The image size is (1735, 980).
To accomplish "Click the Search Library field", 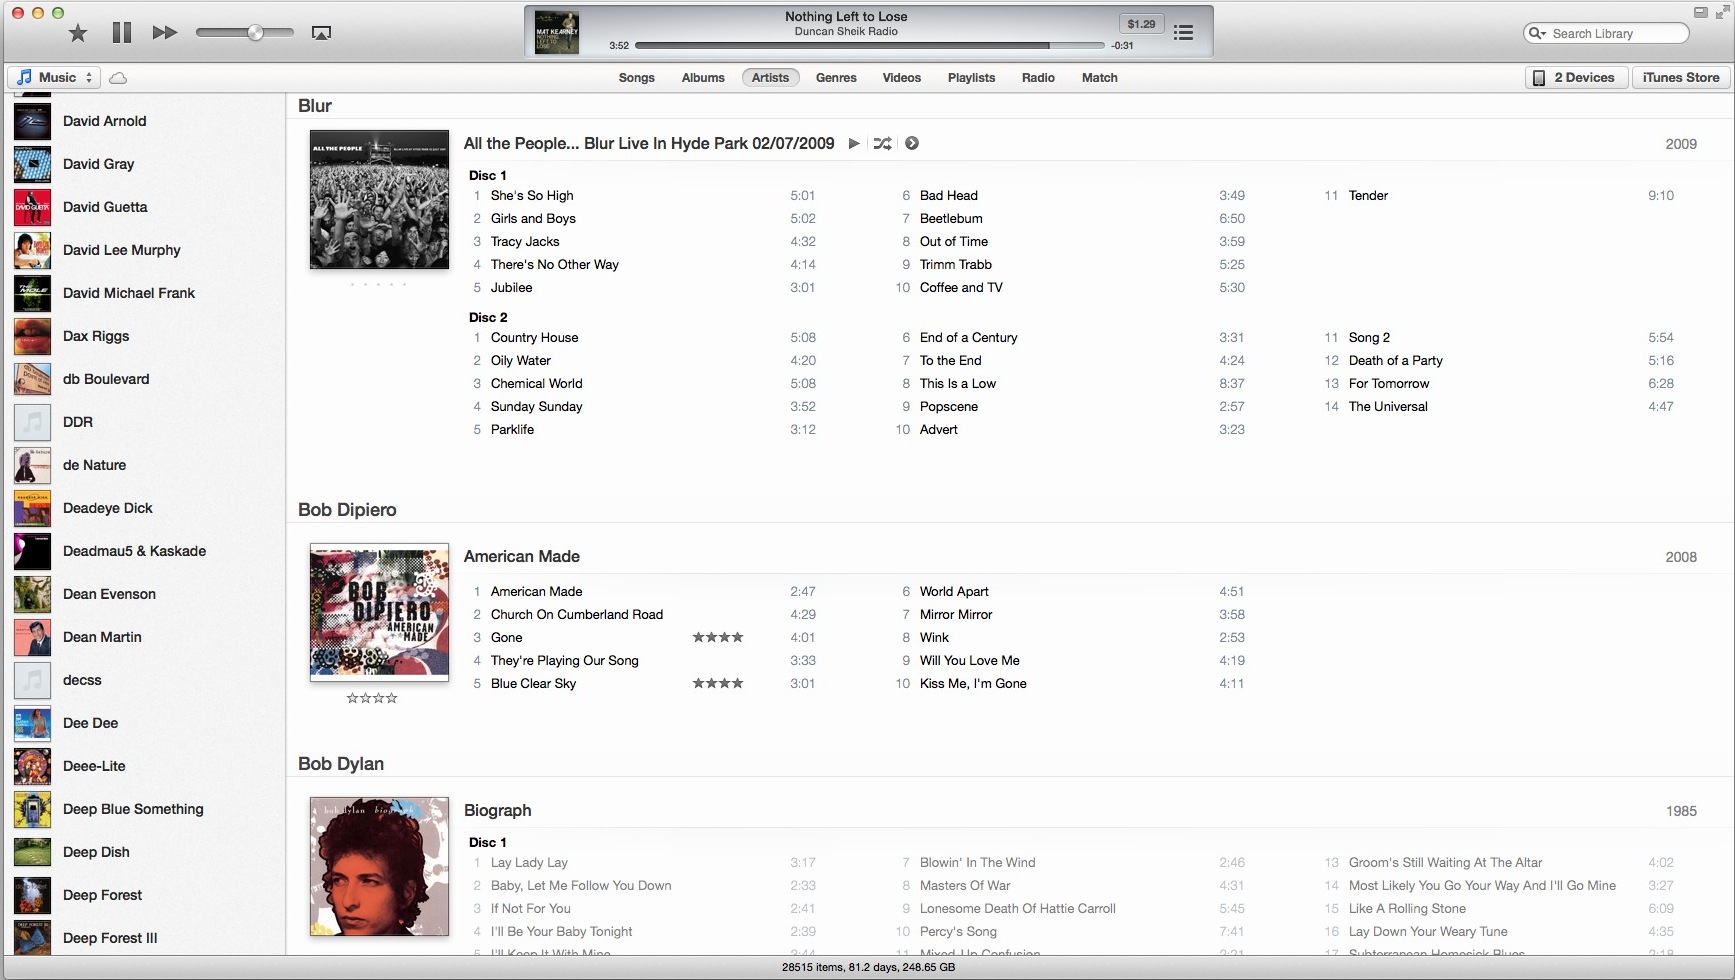I will point(1606,33).
